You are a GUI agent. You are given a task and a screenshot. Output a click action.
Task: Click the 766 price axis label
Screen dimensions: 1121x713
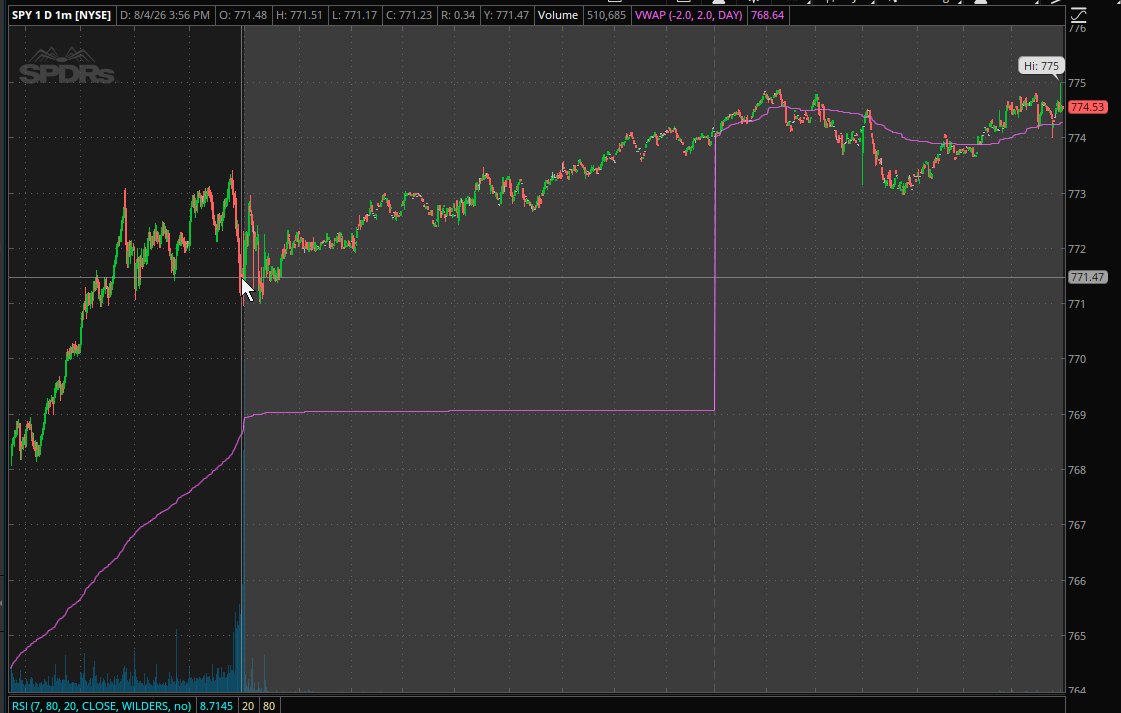coord(1077,581)
